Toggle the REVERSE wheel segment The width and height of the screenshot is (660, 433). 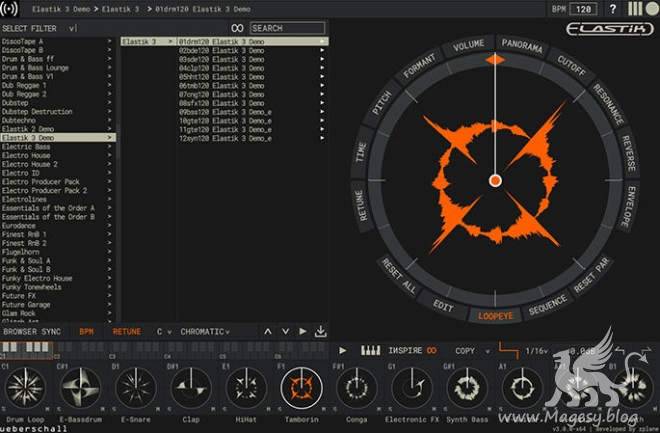tap(629, 154)
